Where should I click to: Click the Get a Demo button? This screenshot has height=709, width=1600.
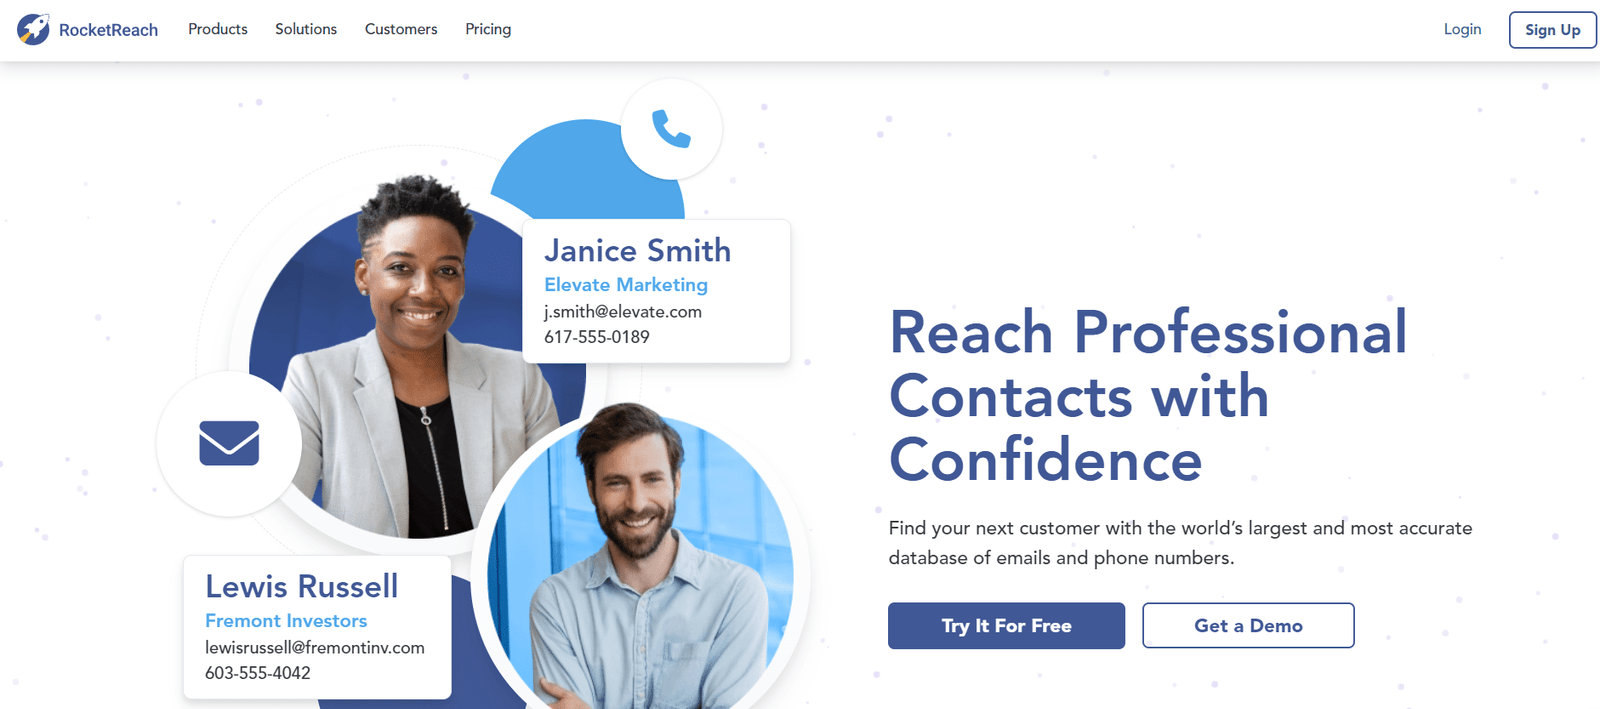click(1248, 626)
